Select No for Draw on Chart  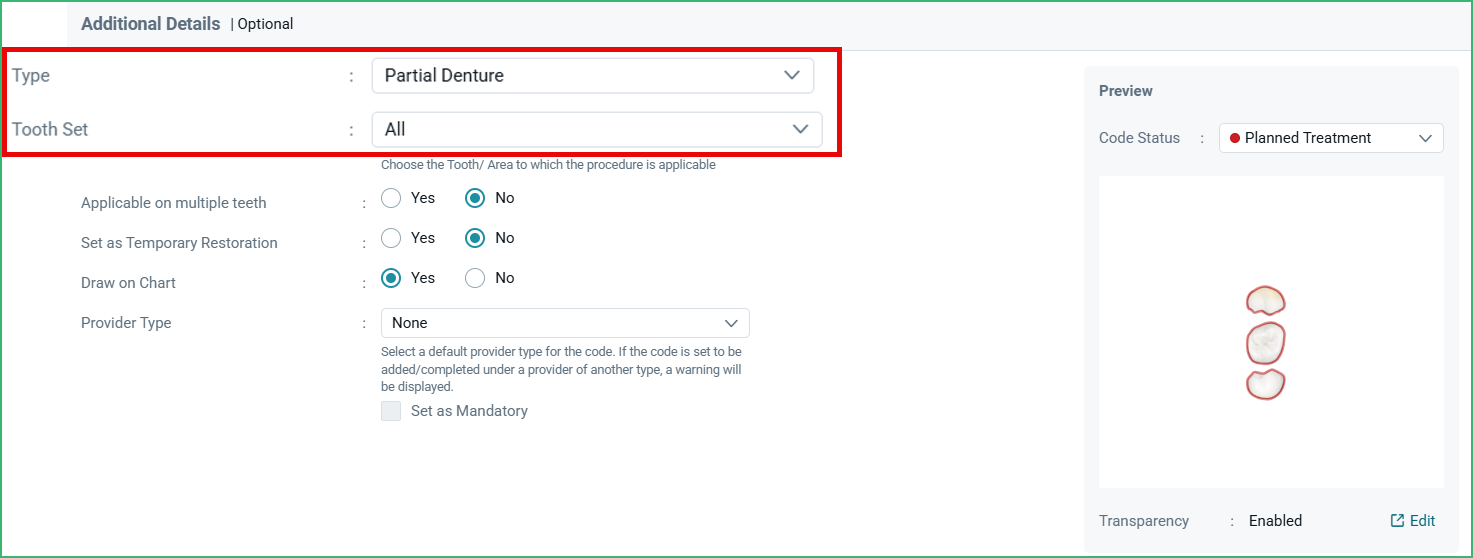click(476, 278)
